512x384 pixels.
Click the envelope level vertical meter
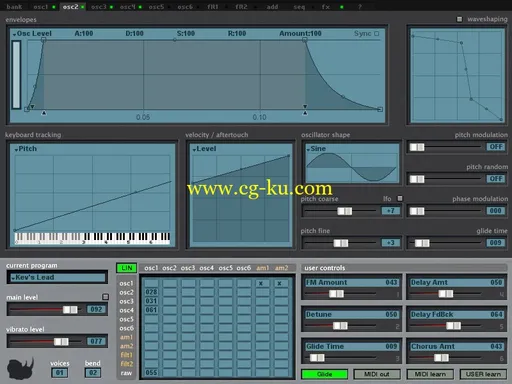pyautogui.click(x=16, y=75)
